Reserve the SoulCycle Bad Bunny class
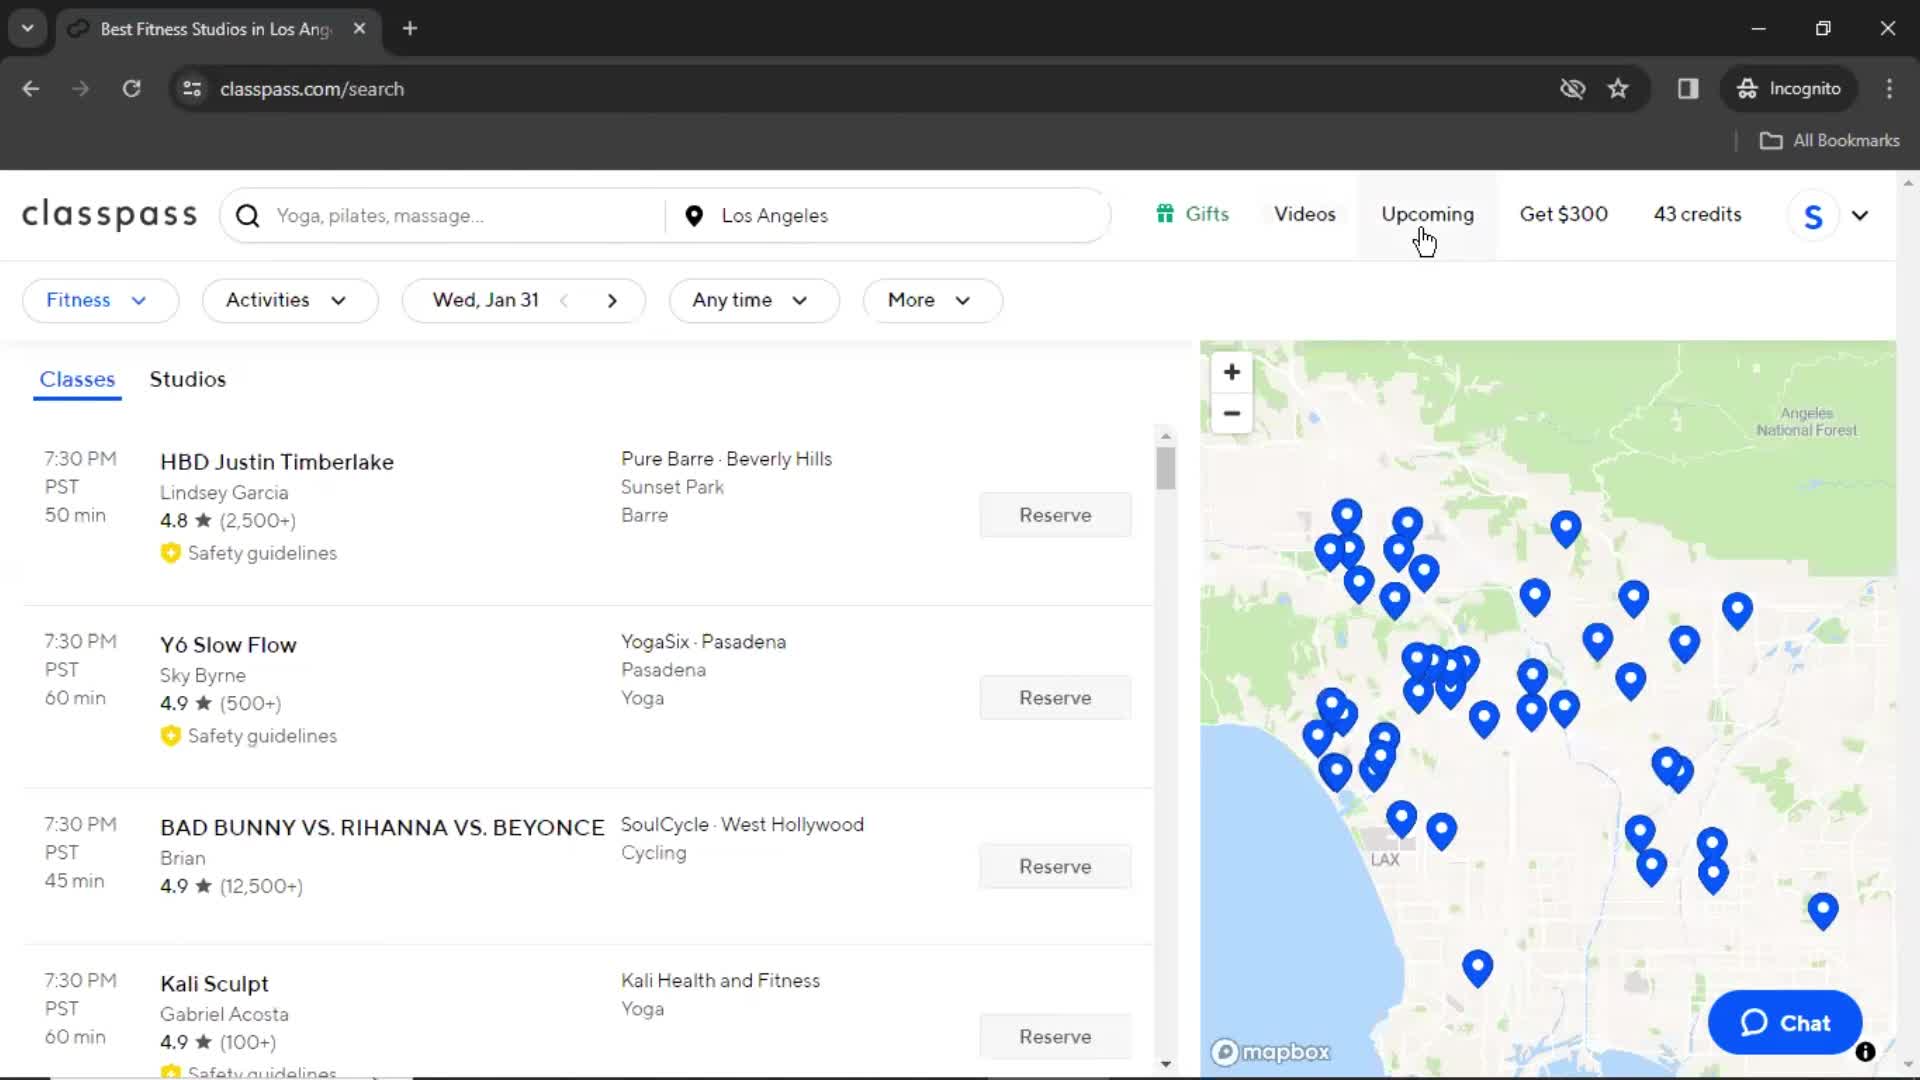Viewport: 1920px width, 1080px height. pos(1055,867)
